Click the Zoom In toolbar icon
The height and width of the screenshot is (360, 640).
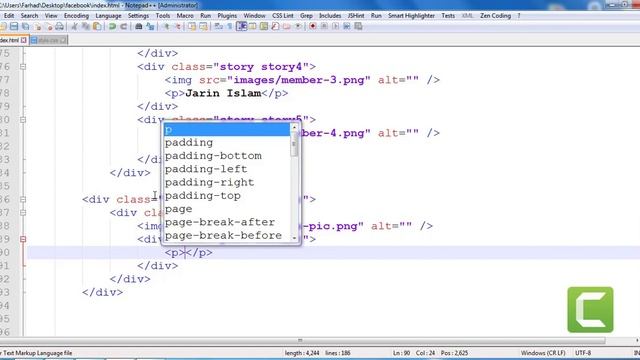167,27
